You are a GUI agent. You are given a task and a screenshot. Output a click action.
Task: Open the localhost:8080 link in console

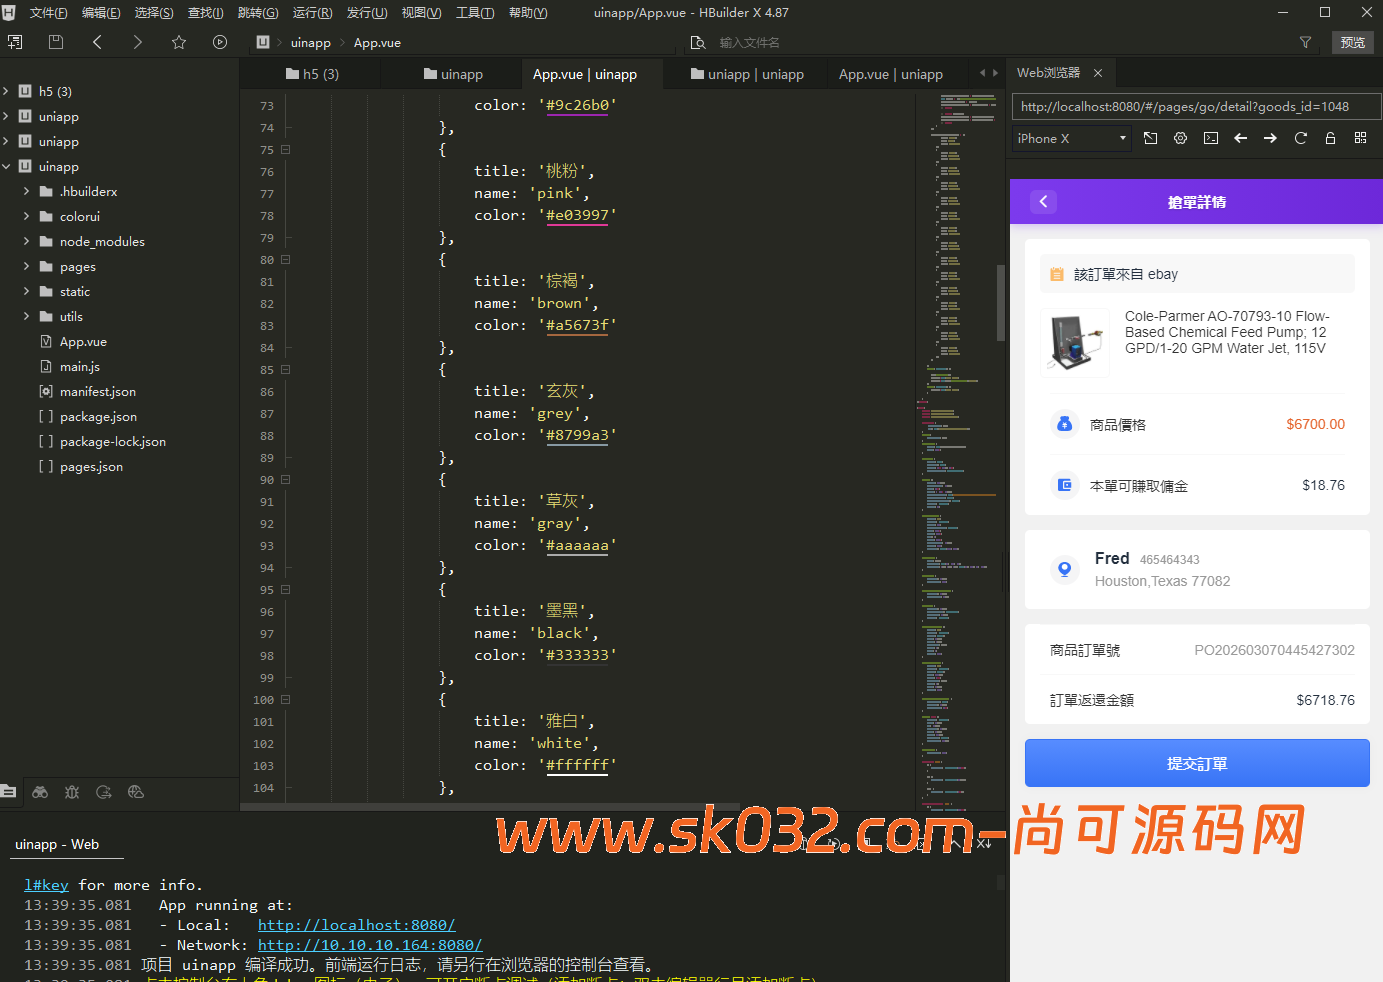[x=356, y=925]
